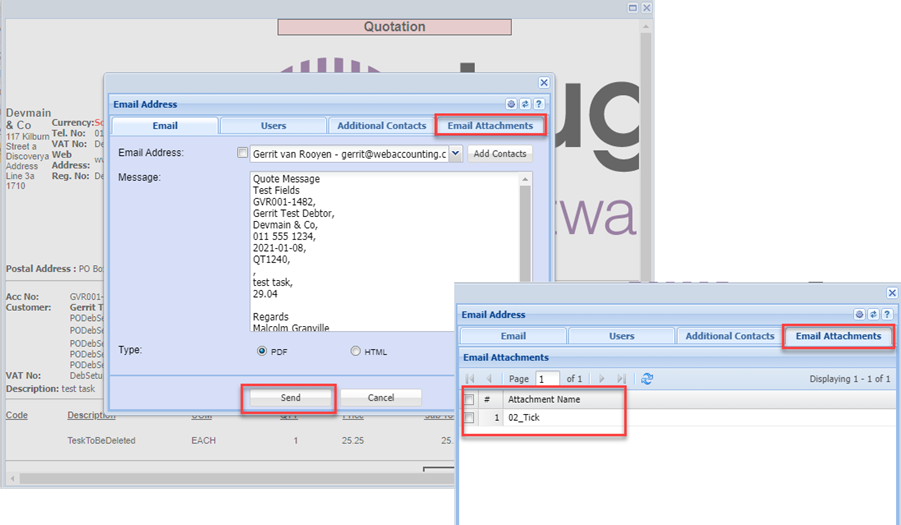901x525 pixels.
Task: Tick the checkbox beside Email Address field
Action: tap(243, 153)
